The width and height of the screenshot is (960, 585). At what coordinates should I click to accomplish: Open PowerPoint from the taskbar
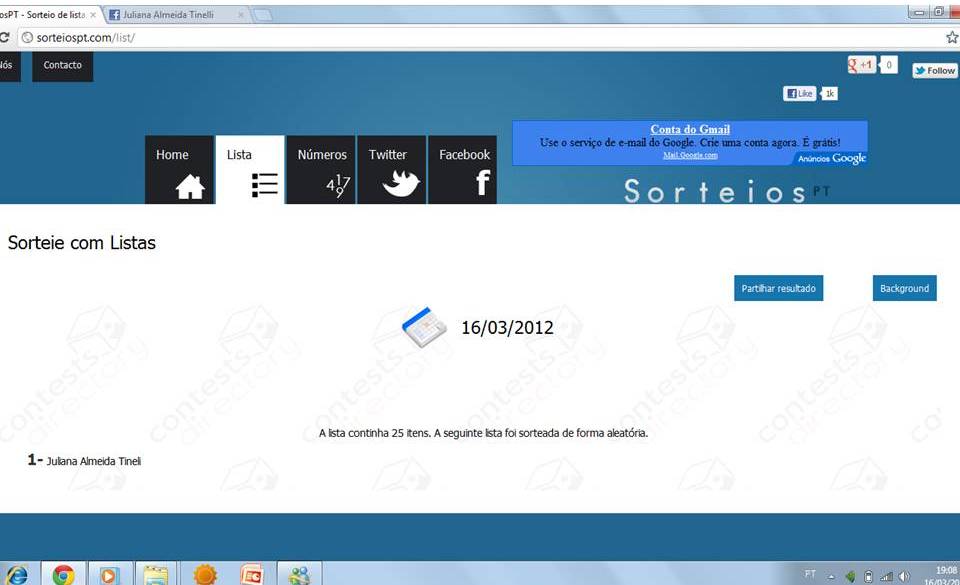pyautogui.click(x=252, y=575)
